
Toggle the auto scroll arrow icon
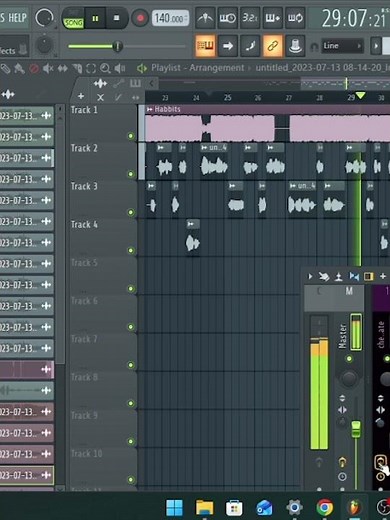228,46
